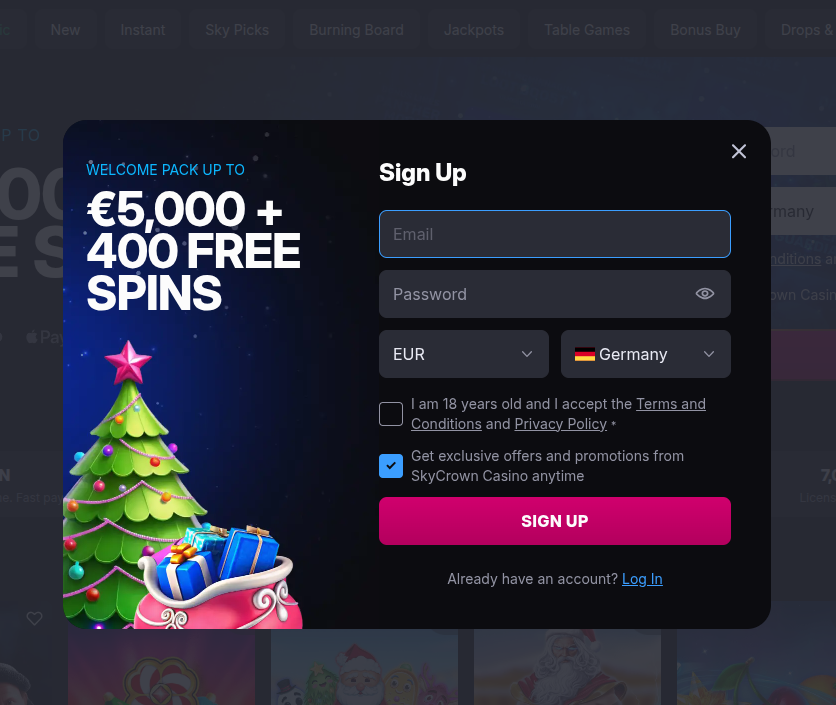Select the Sky Picks category tab
The image size is (836, 705).
click(x=237, y=30)
